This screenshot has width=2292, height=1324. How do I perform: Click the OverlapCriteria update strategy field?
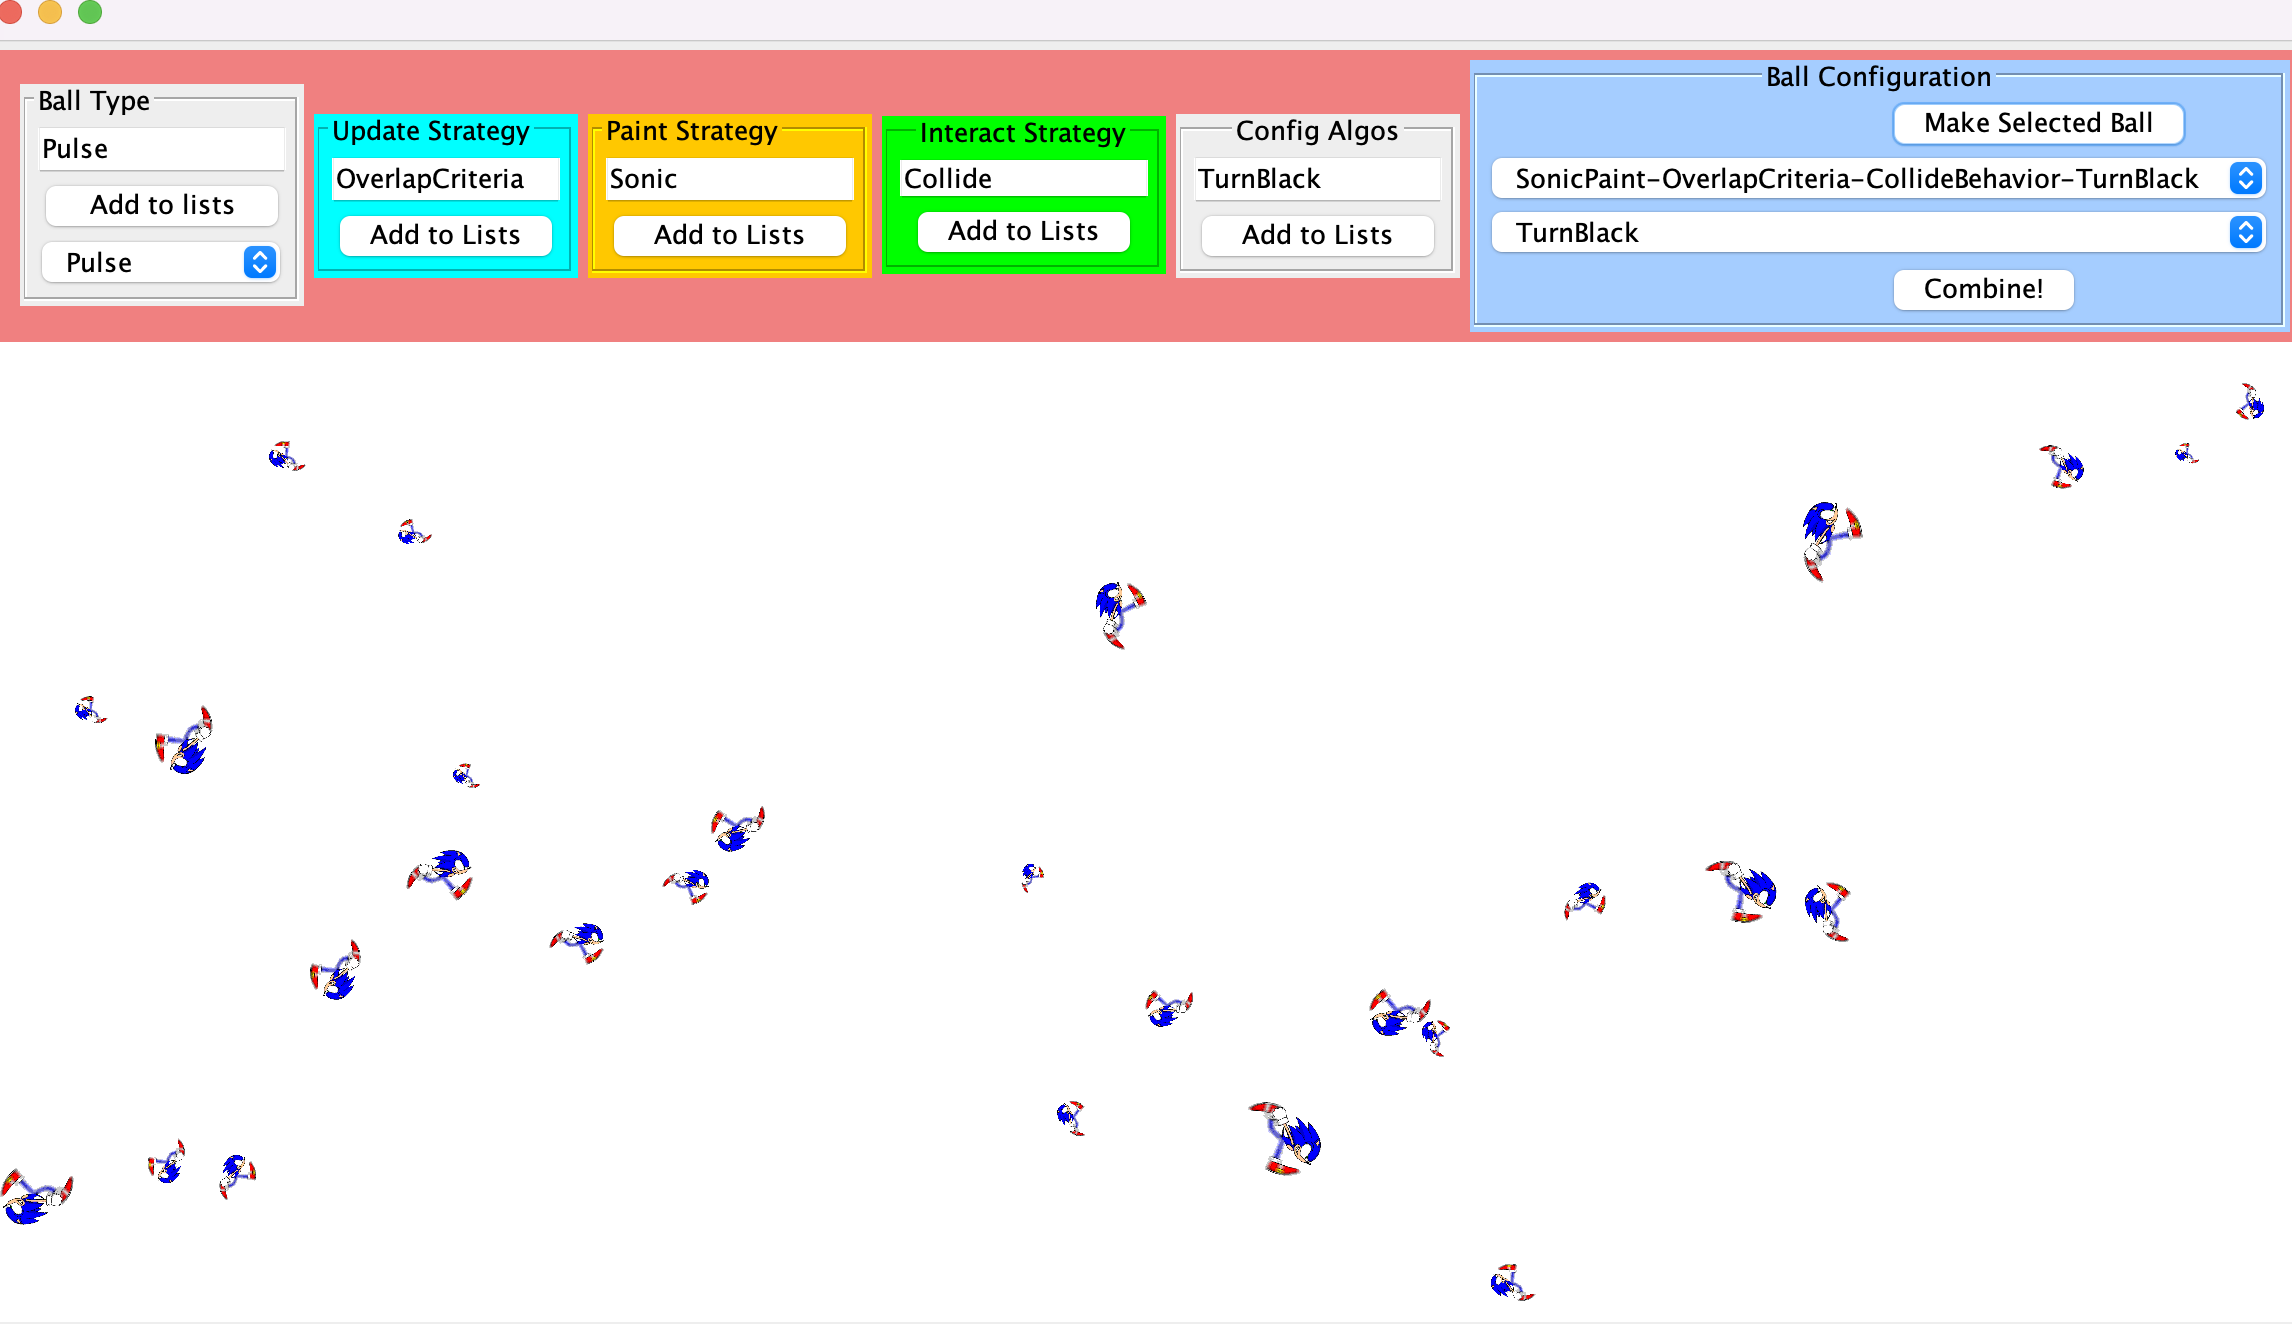(x=445, y=179)
